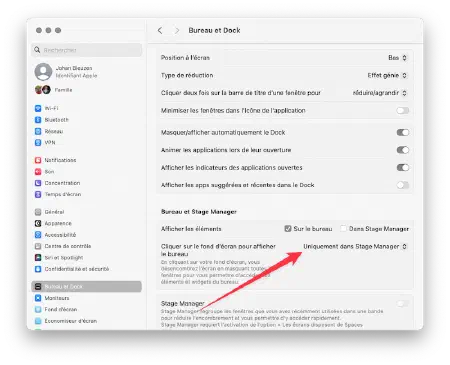Select Temps d'écran in the sidebar
The height and width of the screenshot is (365, 450).
point(87,194)
